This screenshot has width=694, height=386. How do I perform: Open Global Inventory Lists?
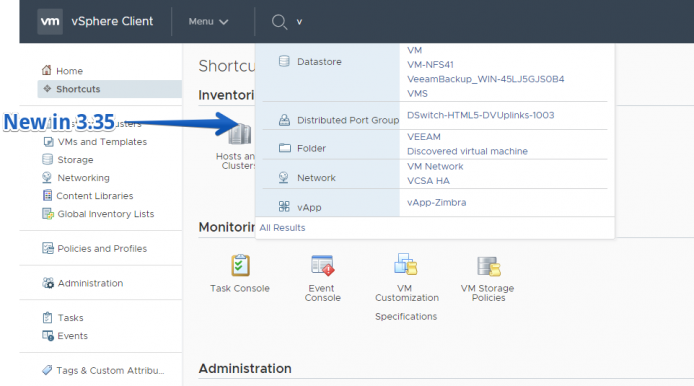106,214
